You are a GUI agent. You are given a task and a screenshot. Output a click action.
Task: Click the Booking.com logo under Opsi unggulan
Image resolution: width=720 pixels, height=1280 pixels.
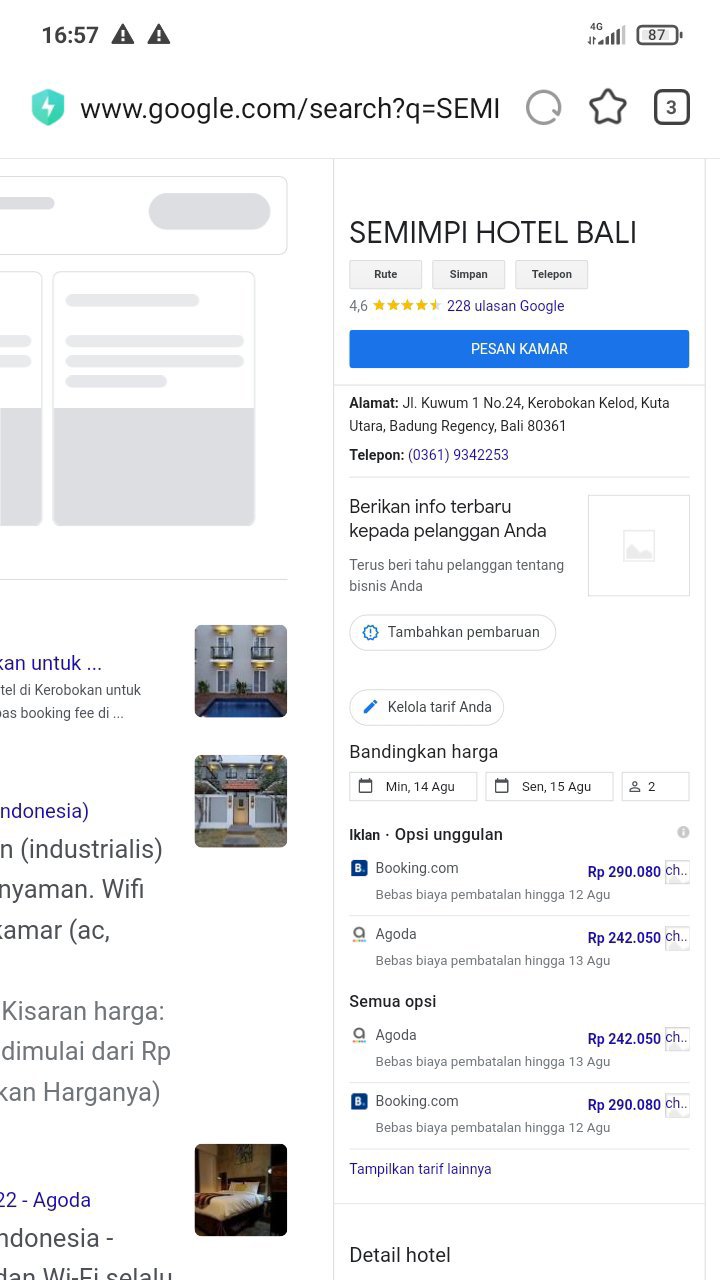click(360, 868)
